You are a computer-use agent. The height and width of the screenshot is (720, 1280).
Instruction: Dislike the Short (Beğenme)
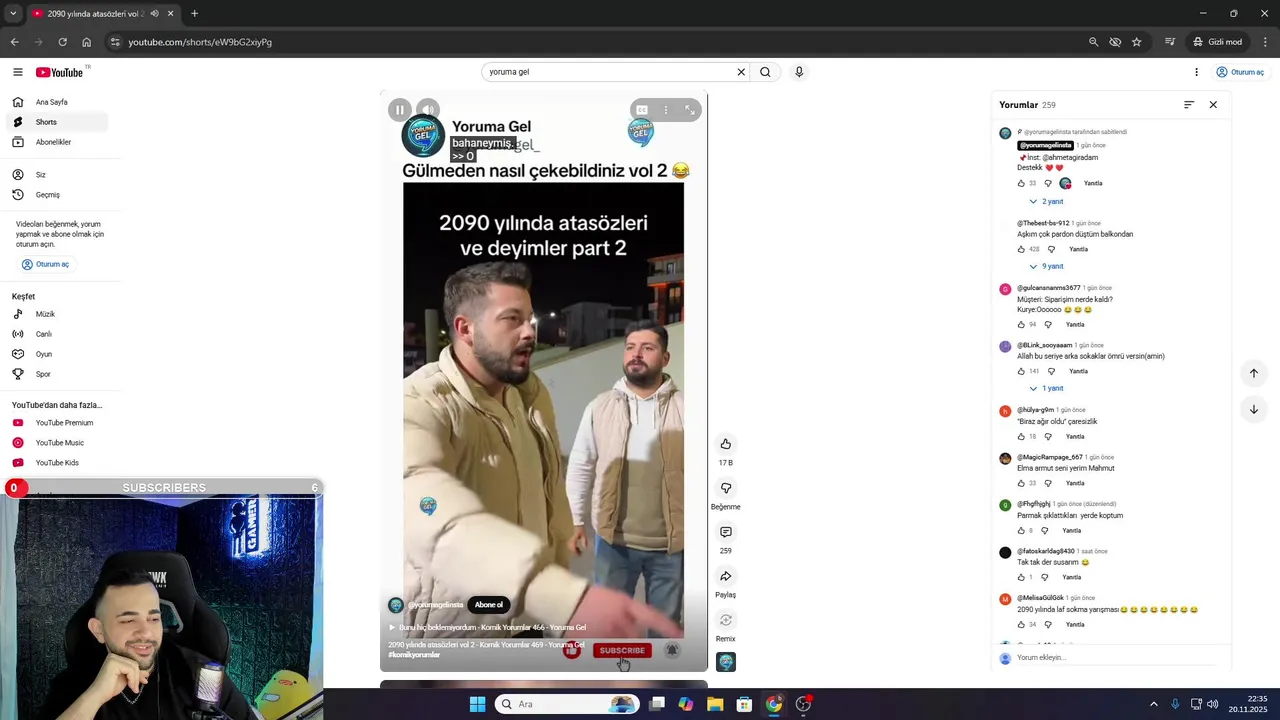pos(726,488)
